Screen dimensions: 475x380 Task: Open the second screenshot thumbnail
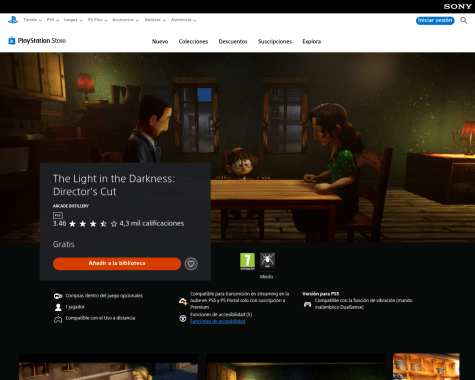pos(295,367)
